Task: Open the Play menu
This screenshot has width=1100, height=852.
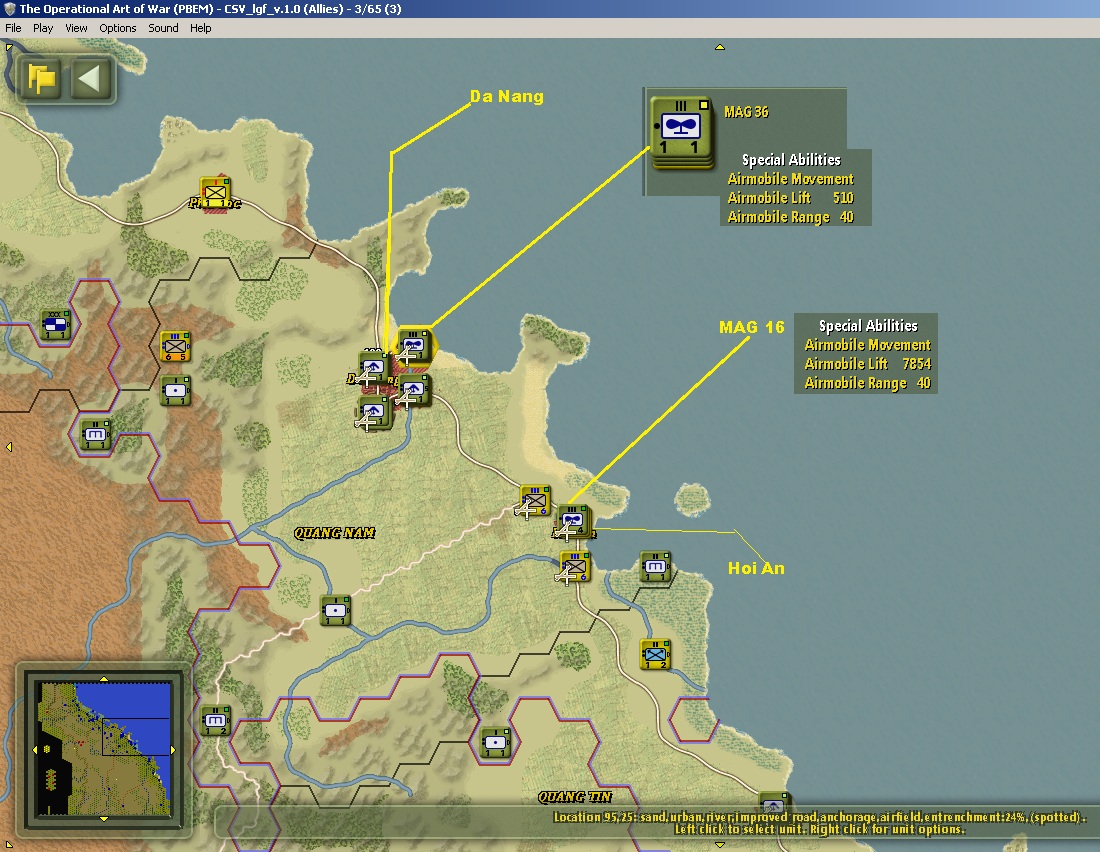Action: (43, 28)
